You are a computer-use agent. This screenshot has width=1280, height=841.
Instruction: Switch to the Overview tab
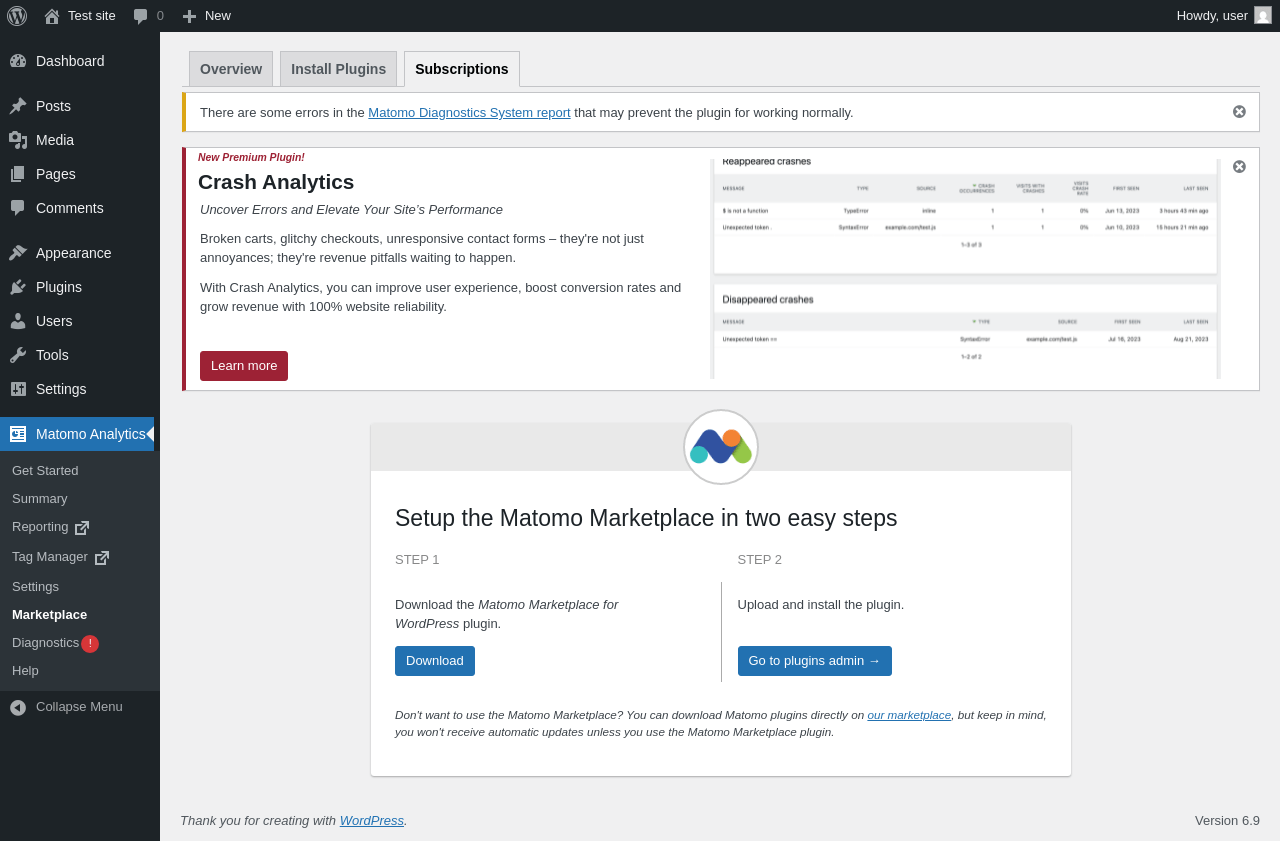tap(231, 69)
